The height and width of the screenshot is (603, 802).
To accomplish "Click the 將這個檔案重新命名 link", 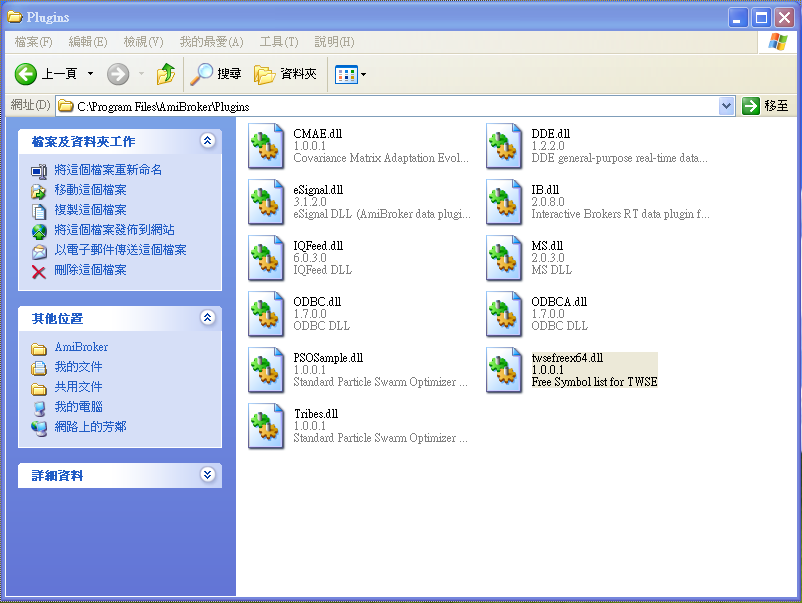I will pos(108,170).
